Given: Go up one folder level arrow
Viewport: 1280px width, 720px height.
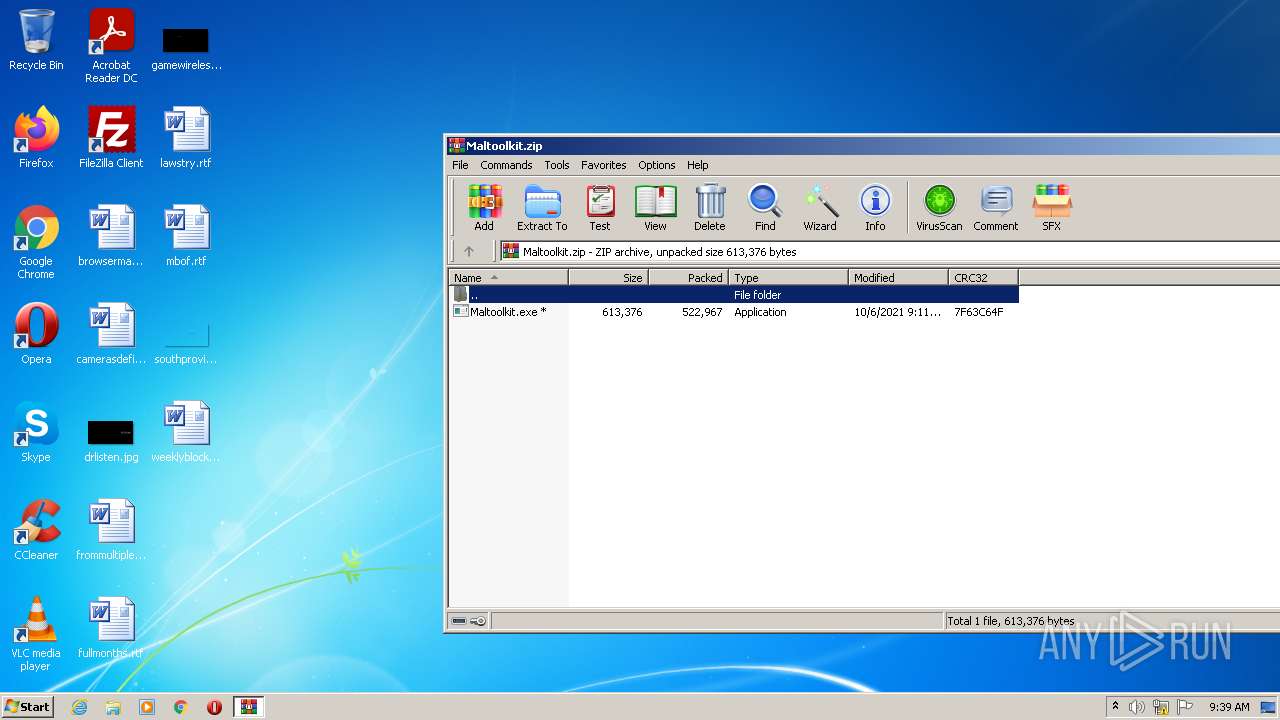Looking at the screenshot, I should (x=468, y=252).
